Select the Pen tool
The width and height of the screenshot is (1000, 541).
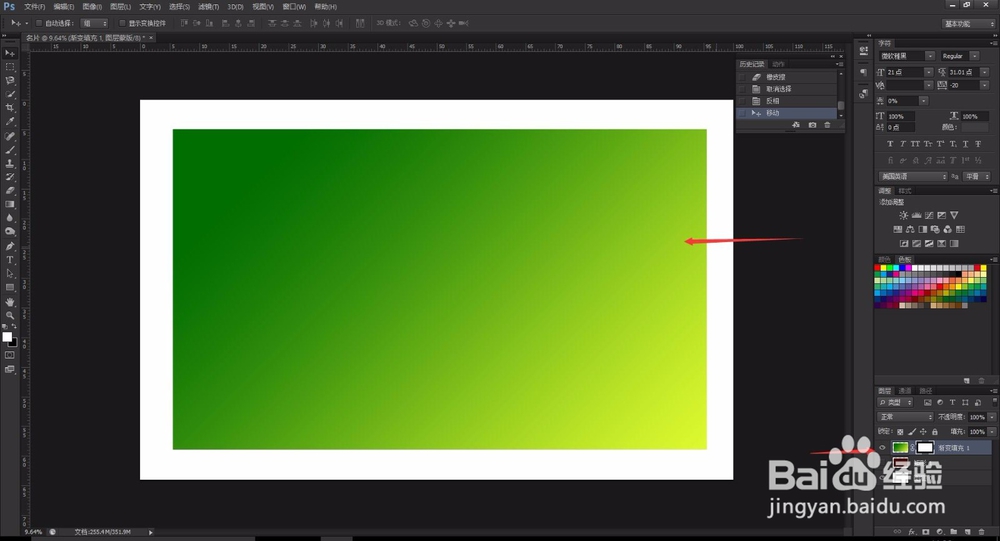(10, 246)
